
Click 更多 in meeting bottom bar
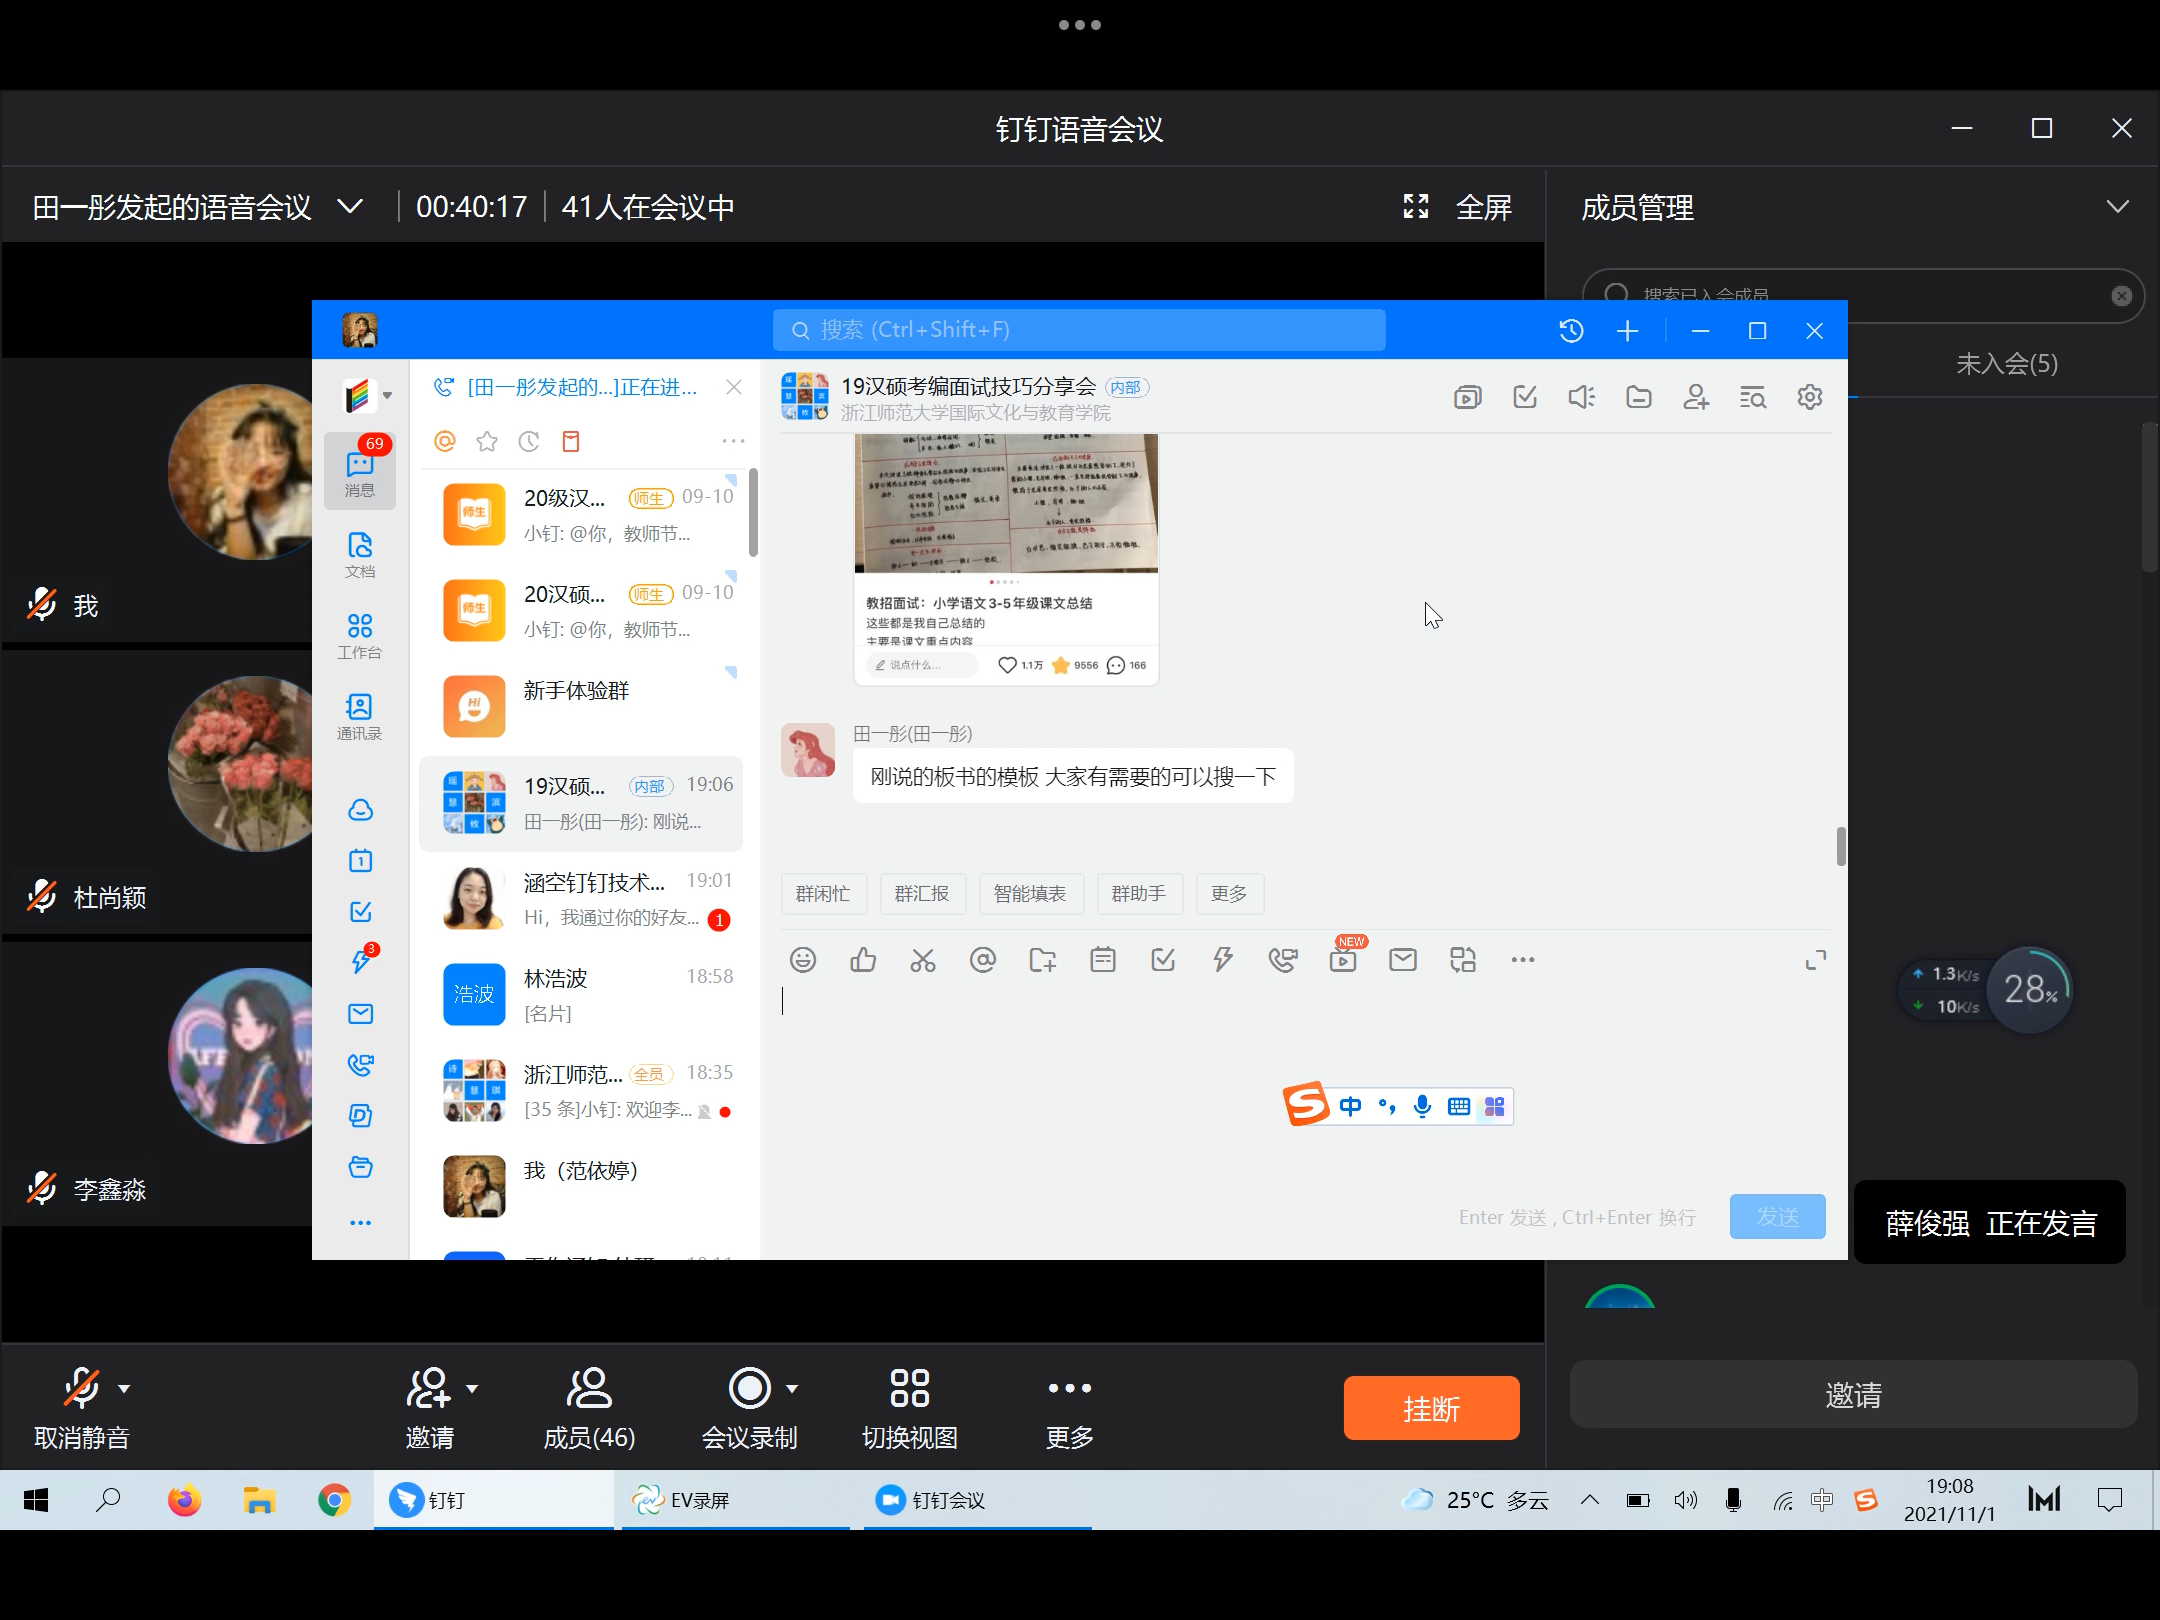[1069, 1409]
